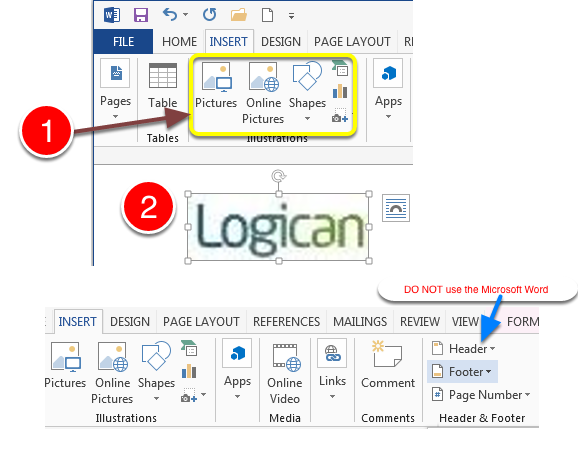Click Screenshot icon in the upper ribbon
The width and height of the screenshot is (578, 460).
tap(340, 116)
